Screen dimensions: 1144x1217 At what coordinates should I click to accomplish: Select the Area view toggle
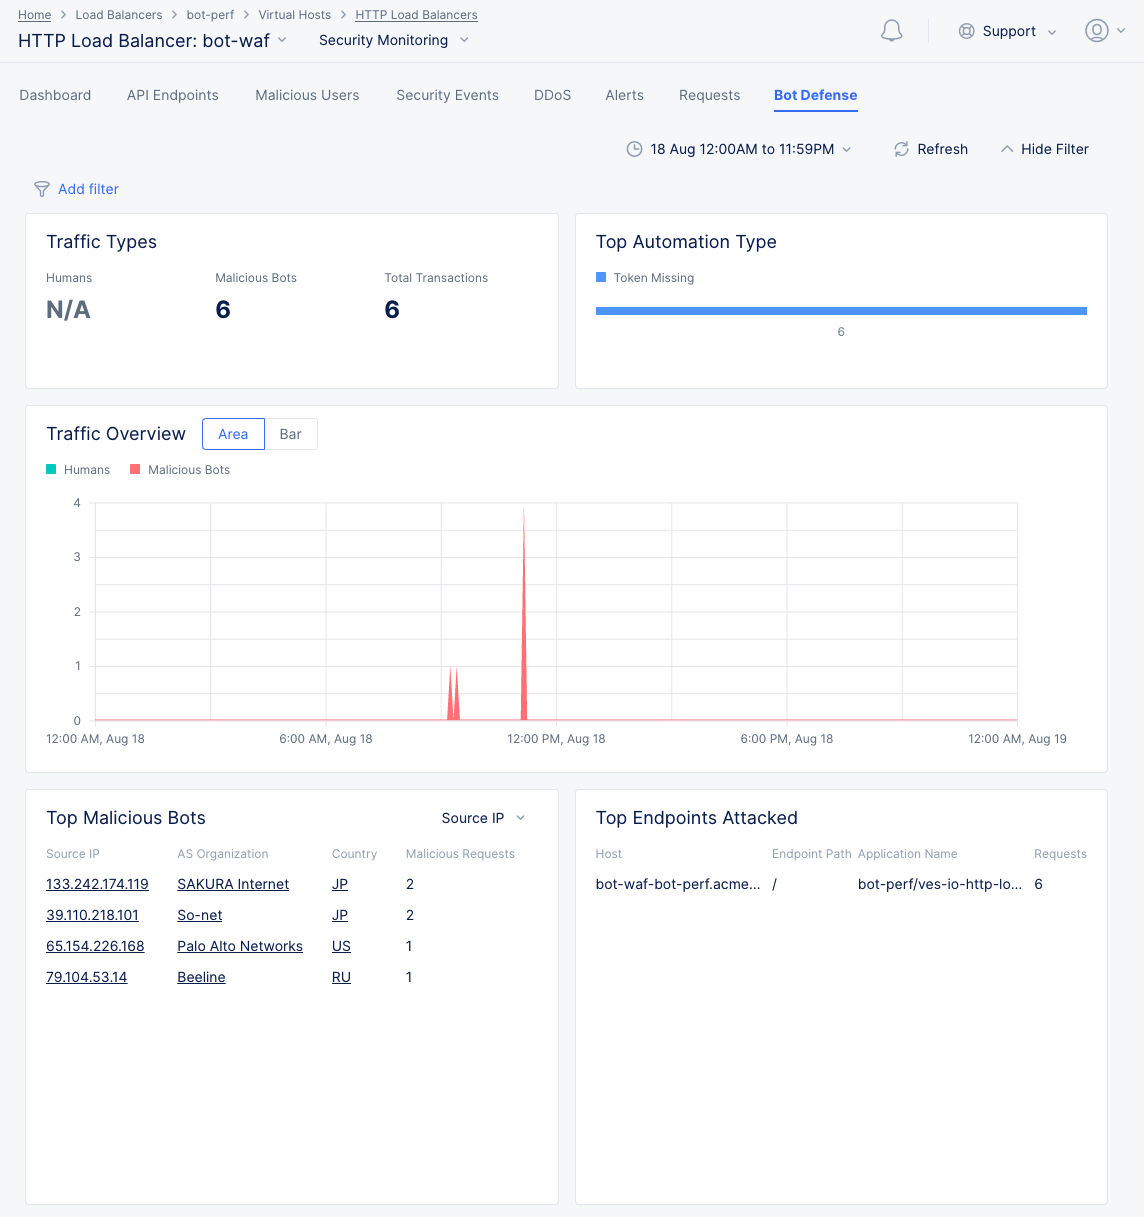(x=233, y=434)
